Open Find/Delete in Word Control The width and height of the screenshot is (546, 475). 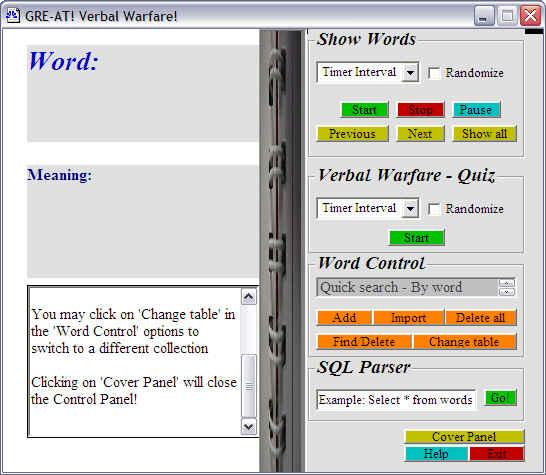(364, 342)
